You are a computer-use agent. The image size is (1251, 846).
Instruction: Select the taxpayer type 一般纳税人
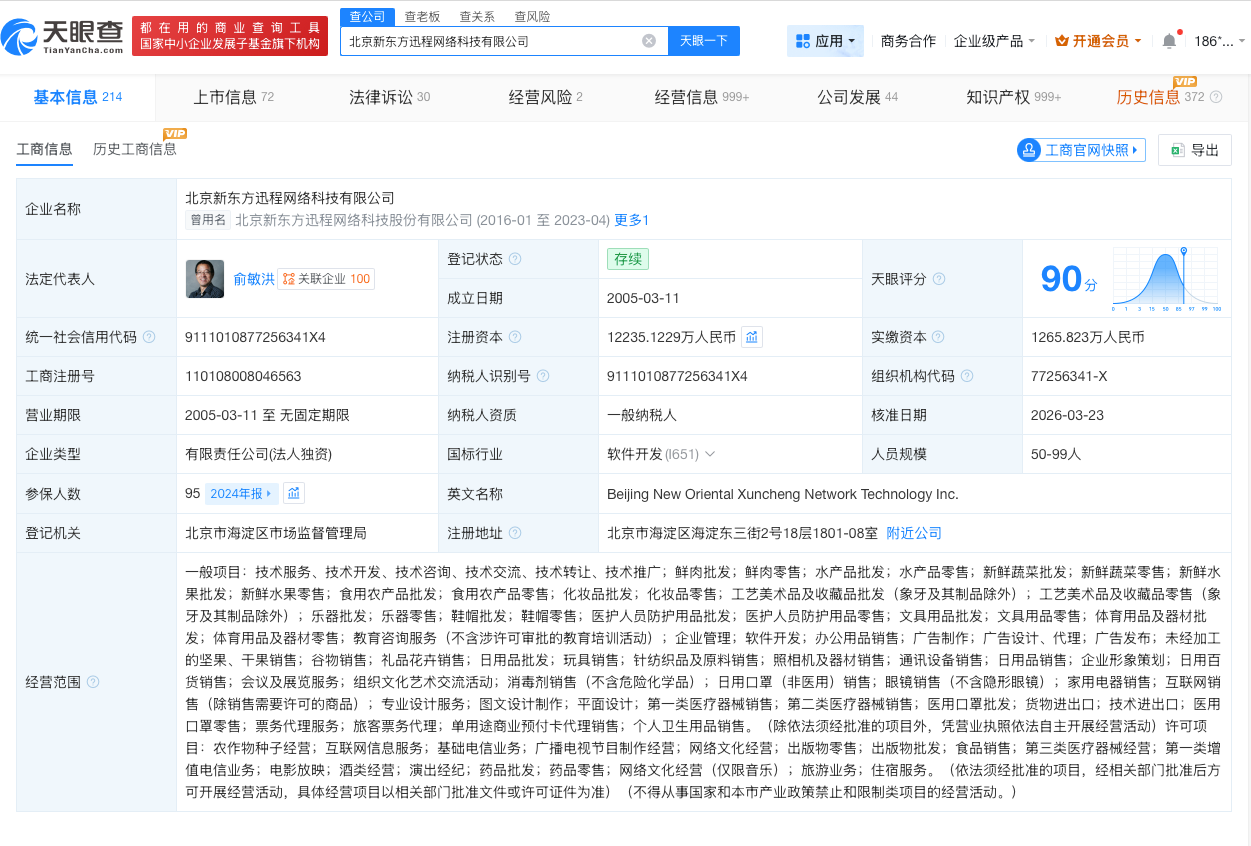click(x=642, y=415)
